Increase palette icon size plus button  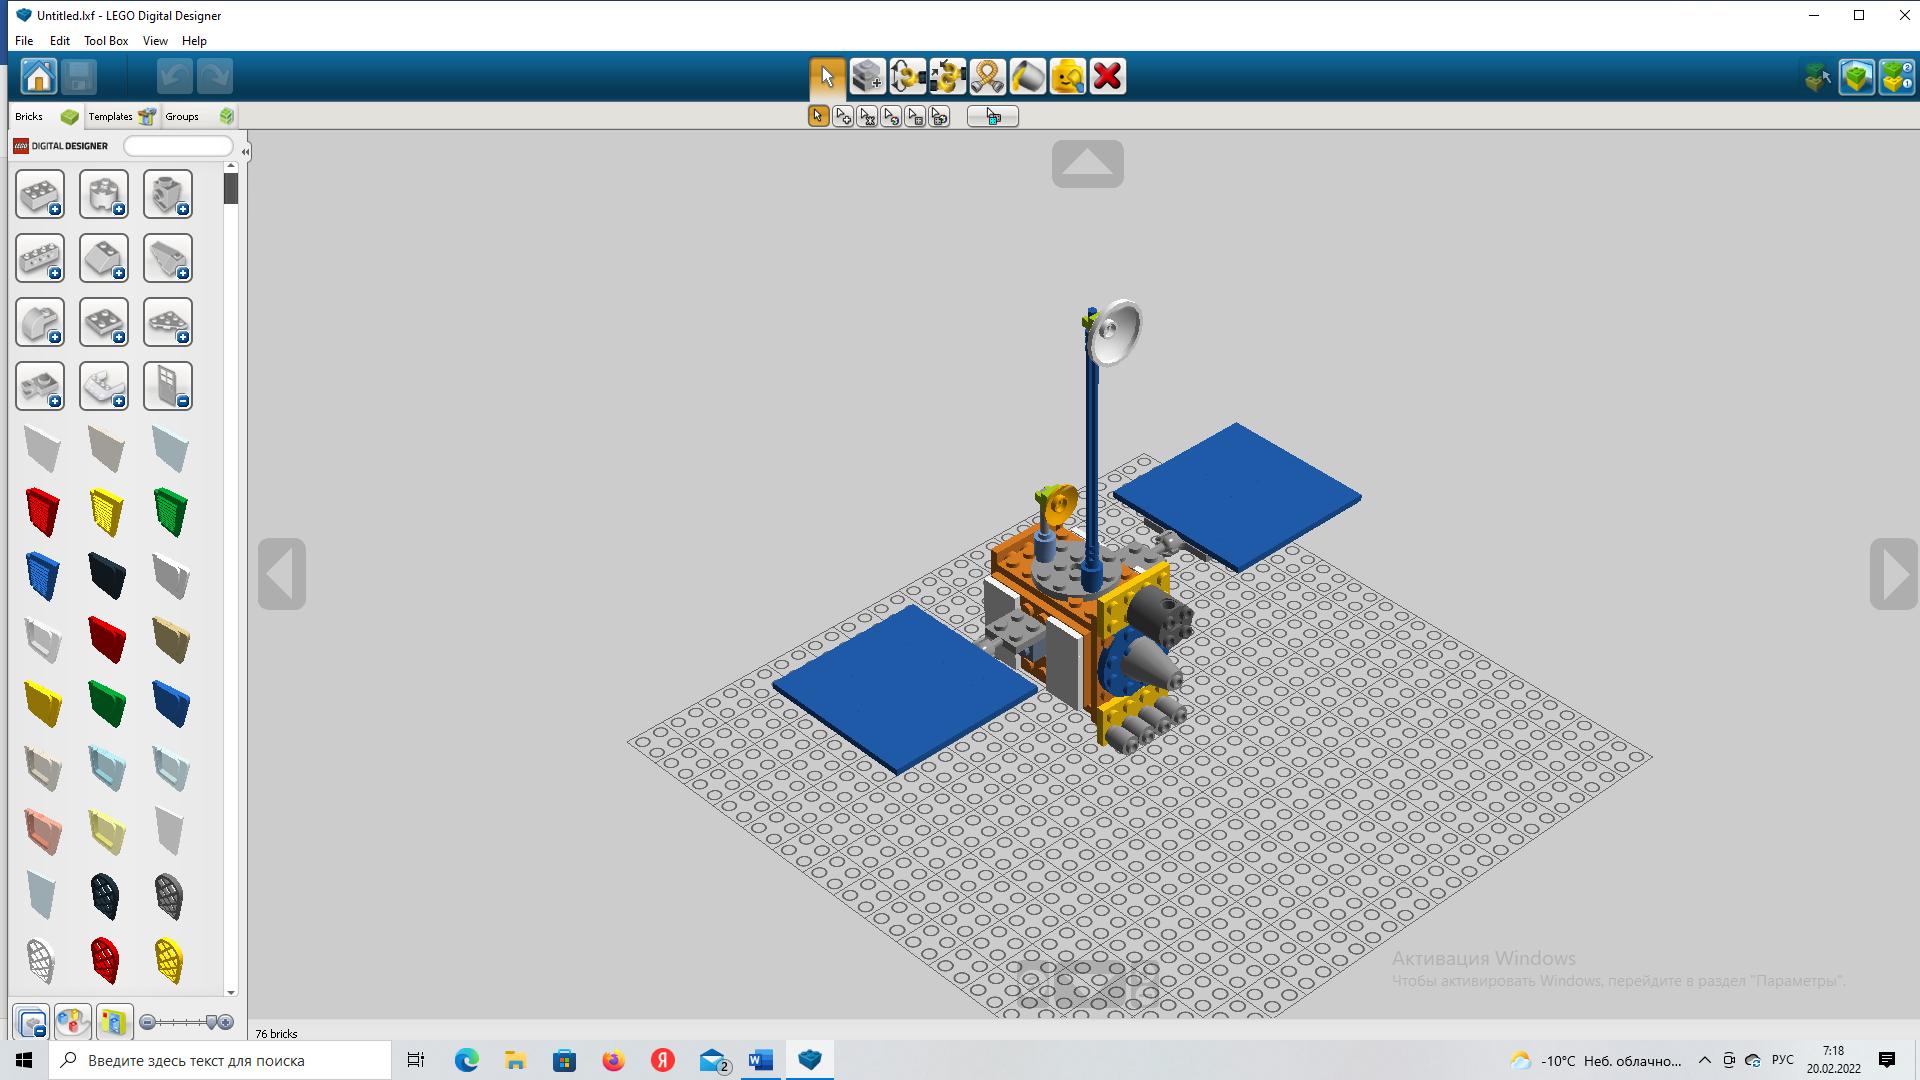[x=226, y=1022]
